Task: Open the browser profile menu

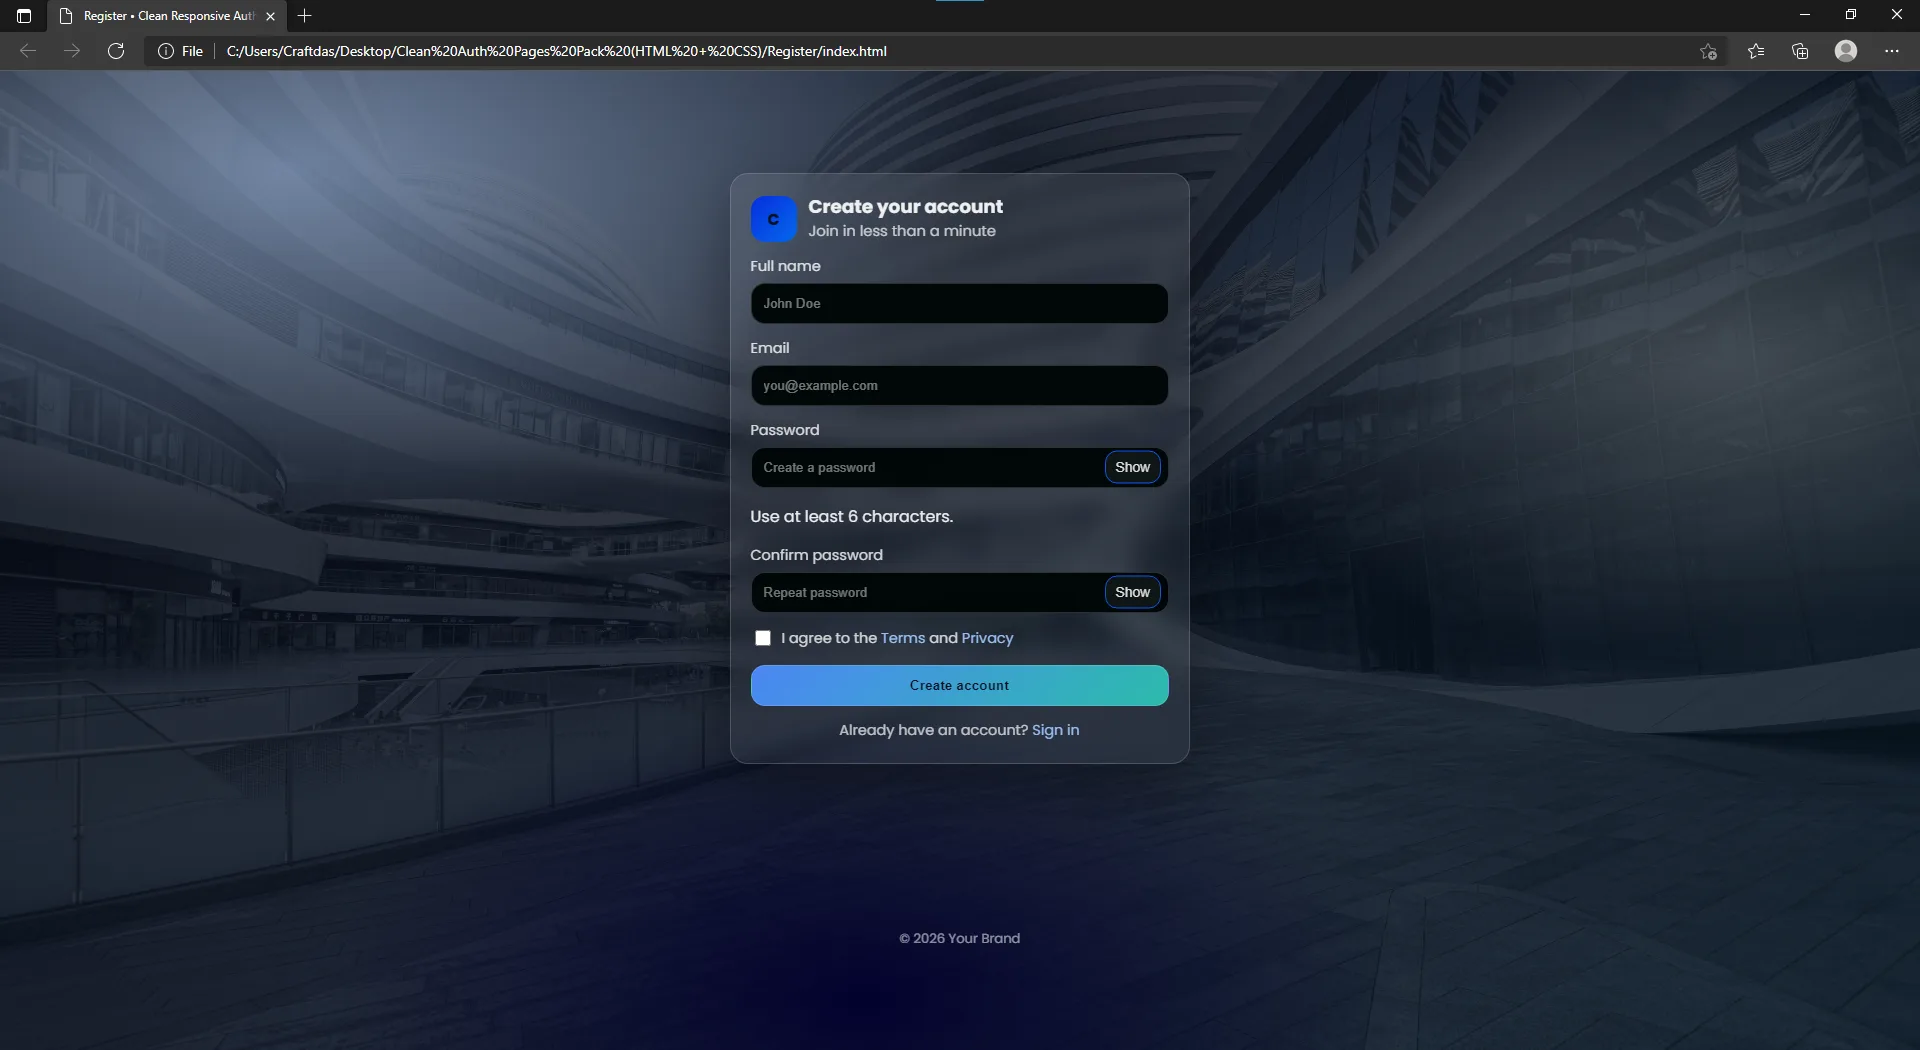Action: click(x=1846, y=51)
